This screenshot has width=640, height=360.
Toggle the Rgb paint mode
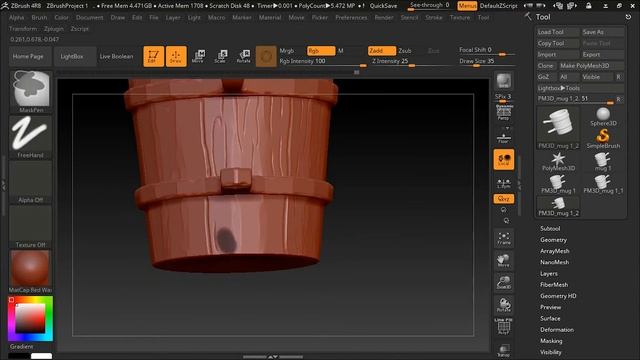coord(321,51)
